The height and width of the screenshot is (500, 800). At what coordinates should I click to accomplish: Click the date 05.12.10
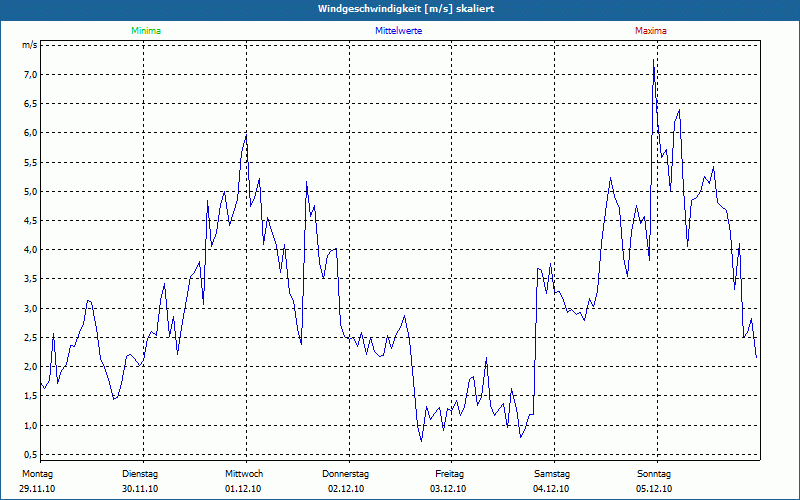(x=654, y=489)
